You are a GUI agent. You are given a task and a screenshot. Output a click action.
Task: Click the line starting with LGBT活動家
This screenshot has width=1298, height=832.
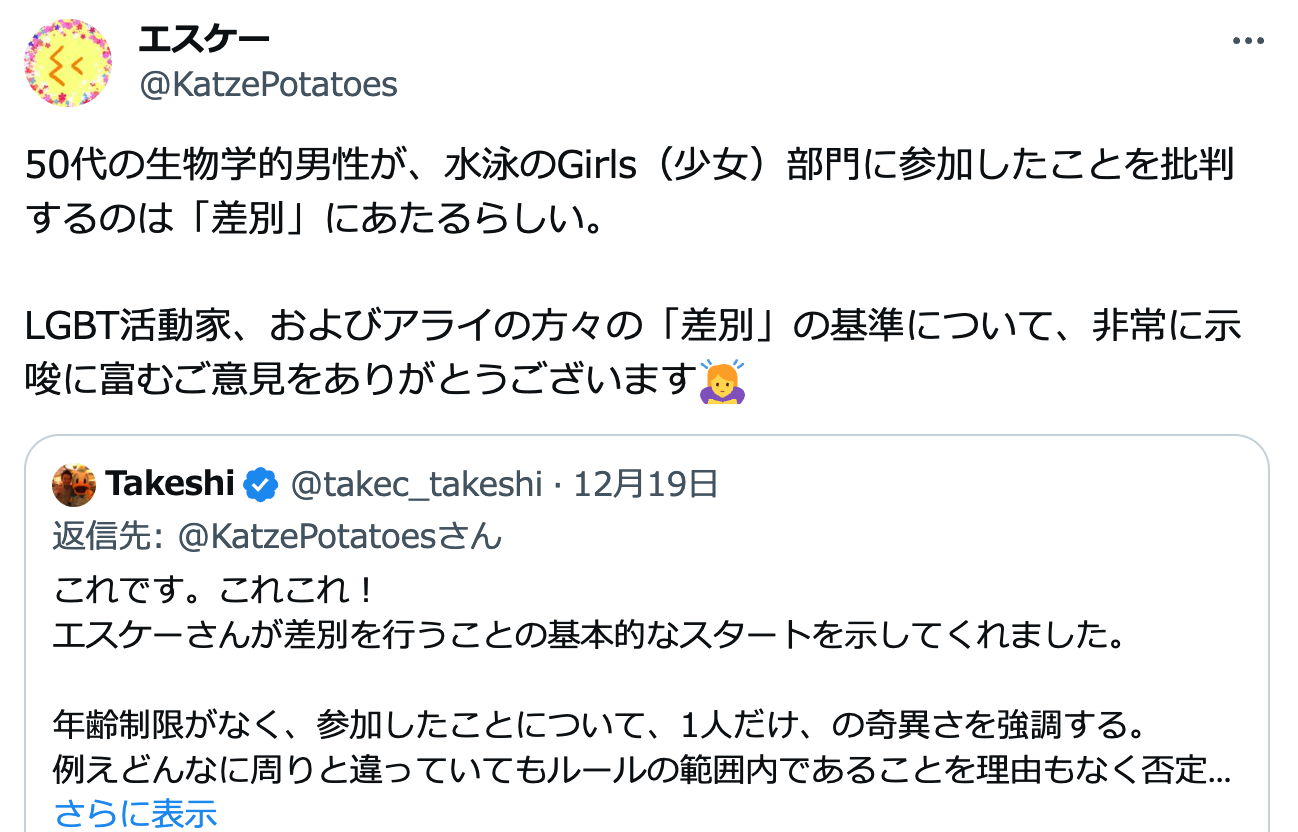coord(633,326)
